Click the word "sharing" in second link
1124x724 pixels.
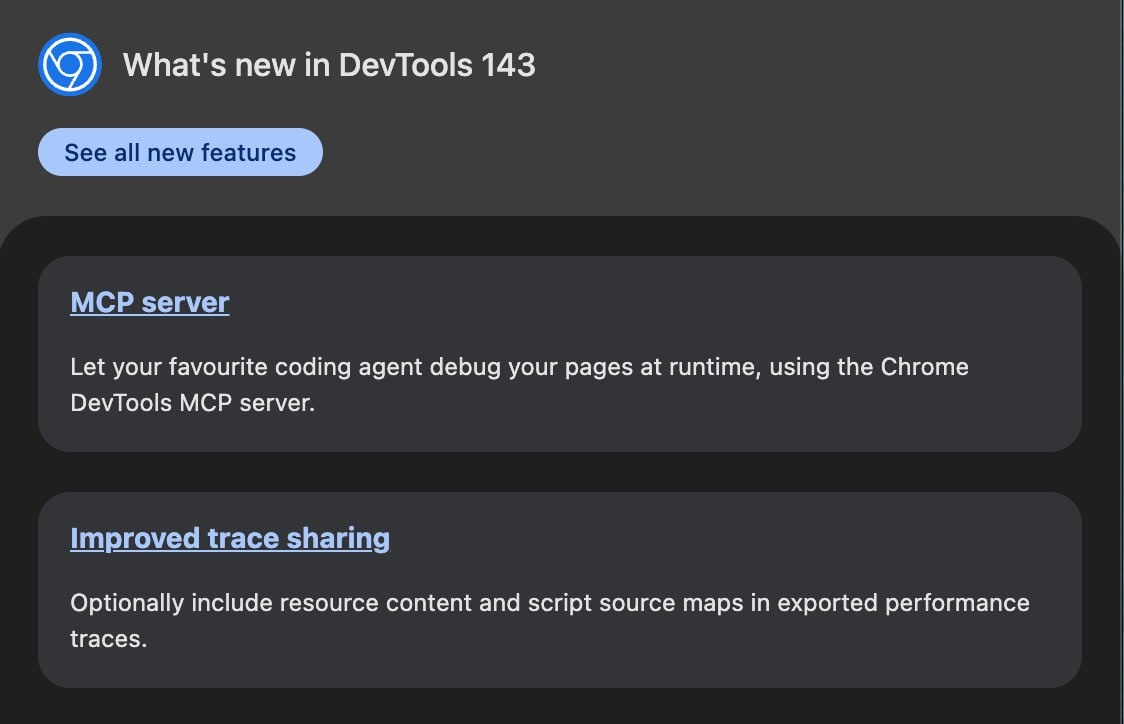(x=338, y=538)
